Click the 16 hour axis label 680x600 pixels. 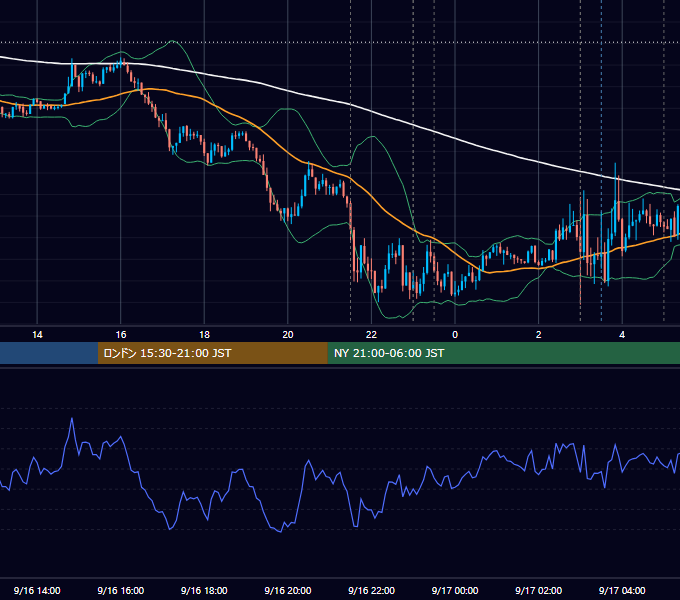121,335
